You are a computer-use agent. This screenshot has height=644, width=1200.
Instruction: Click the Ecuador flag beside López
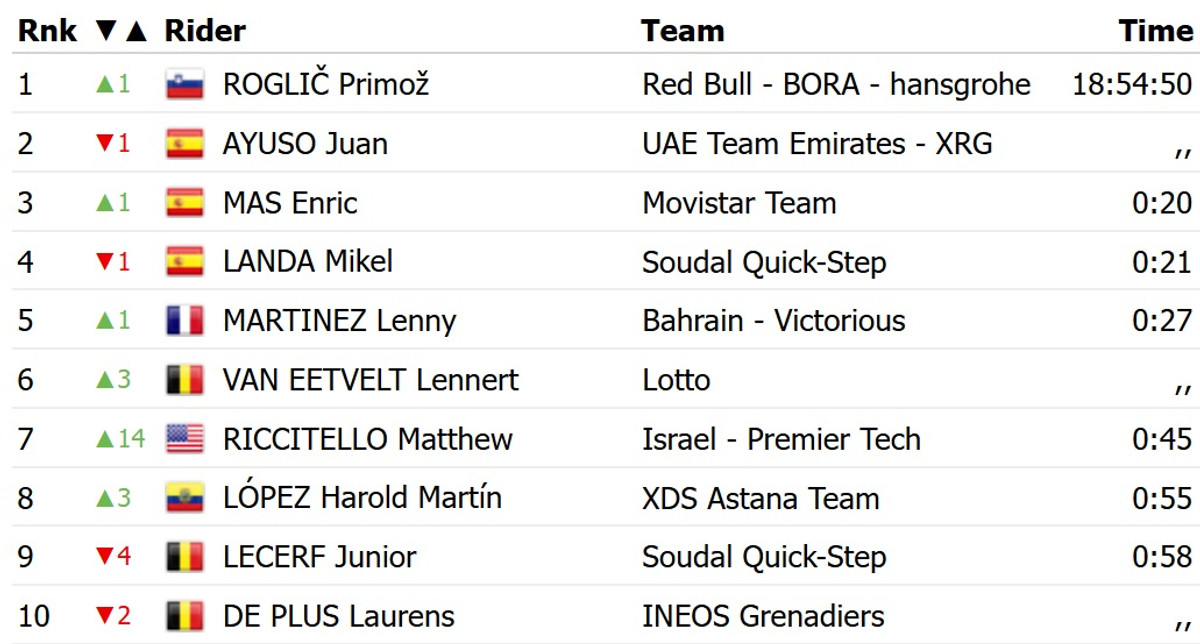tap(184, 498)
